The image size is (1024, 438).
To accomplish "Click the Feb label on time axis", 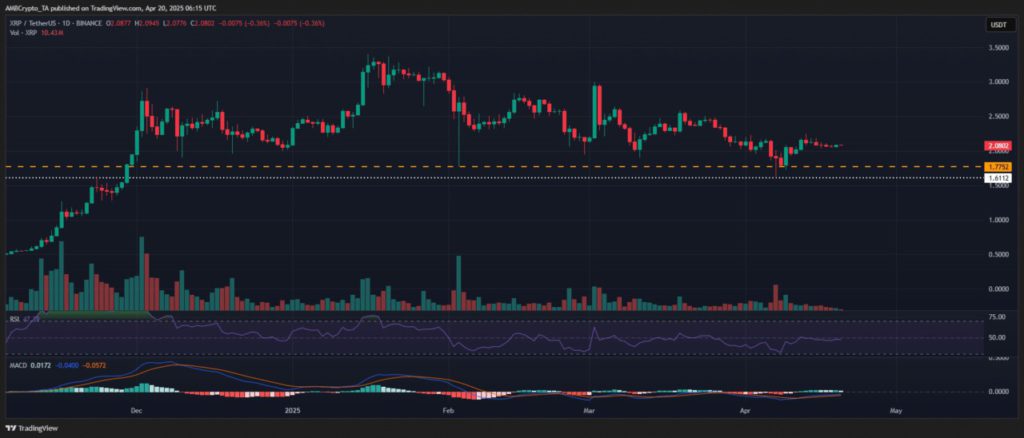I will pos(447,411).
